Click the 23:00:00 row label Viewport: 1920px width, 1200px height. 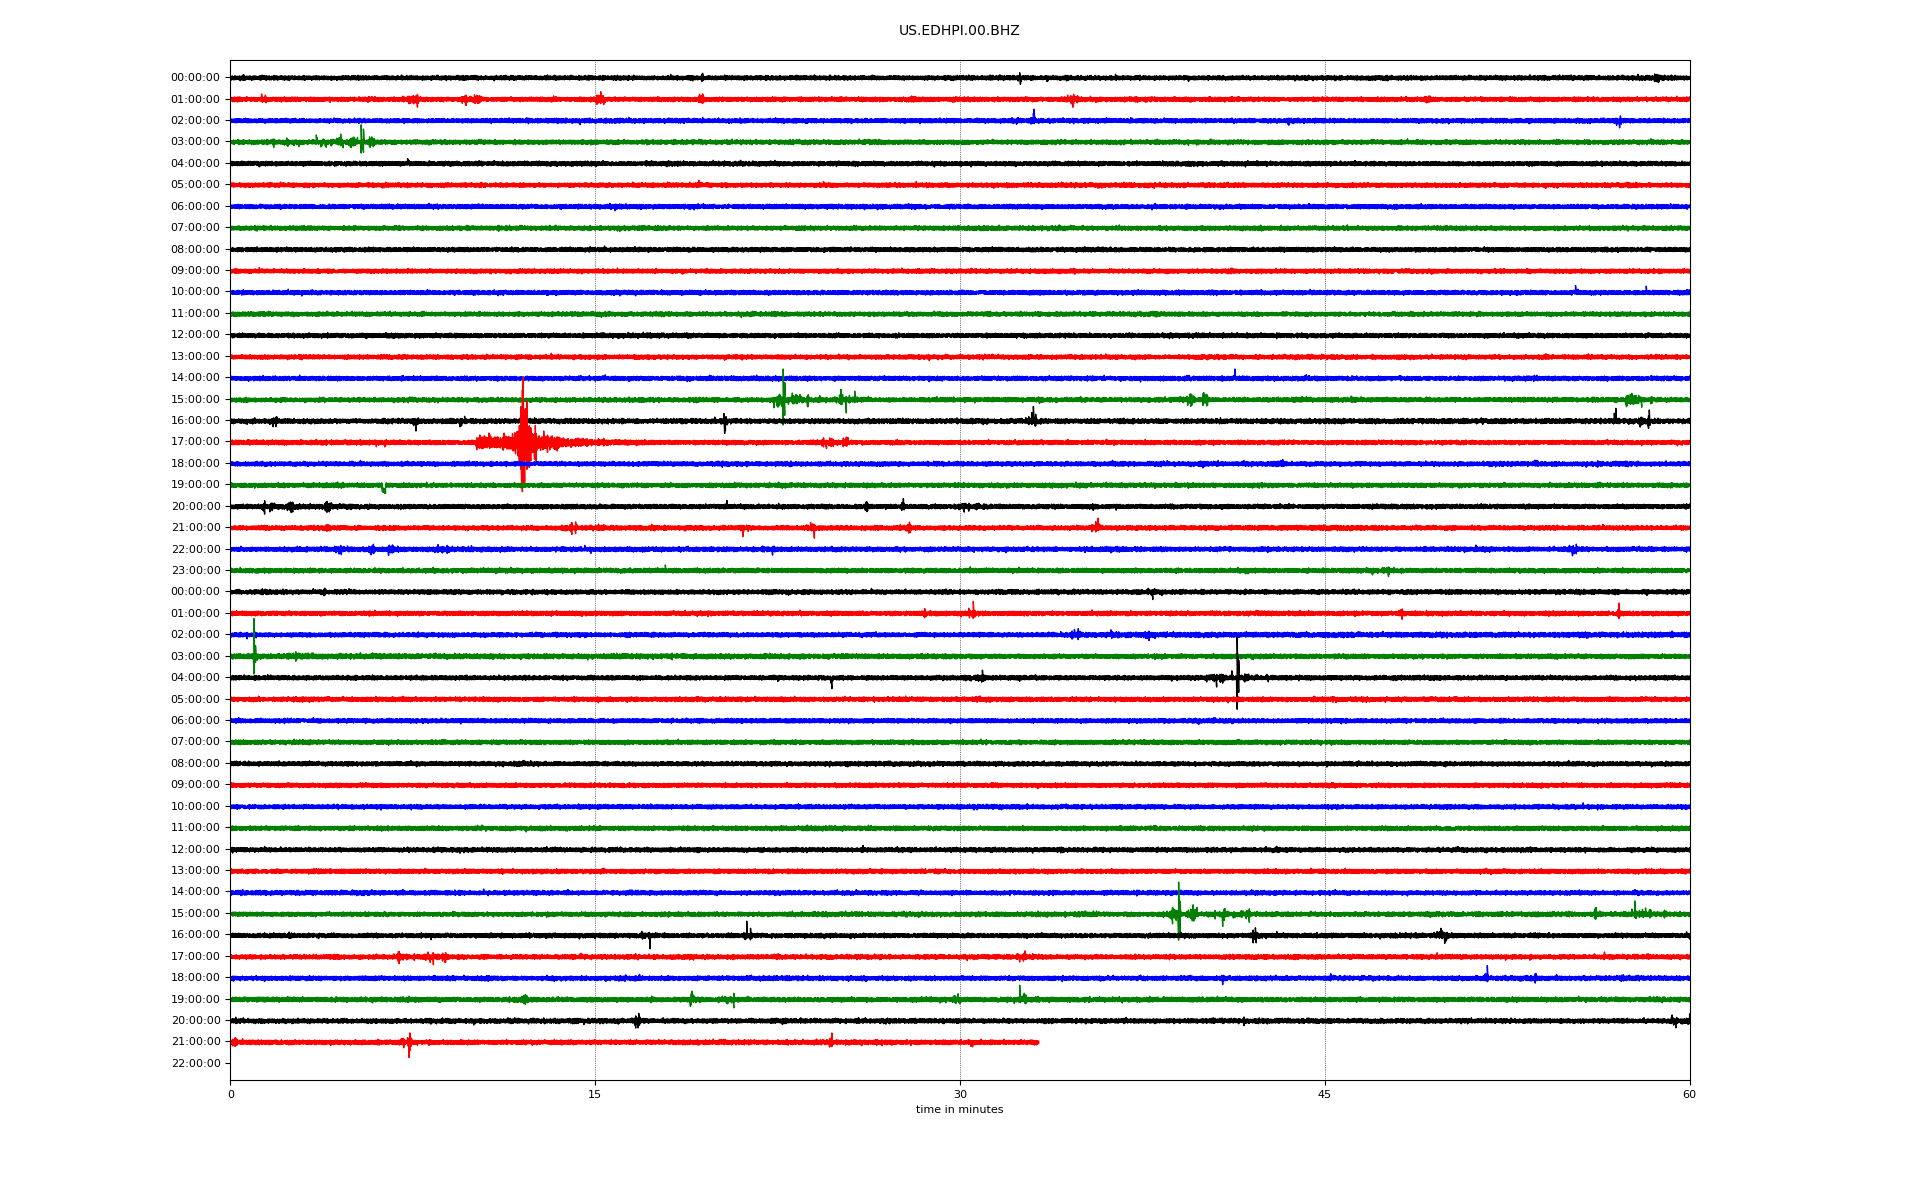click(195, 570)
